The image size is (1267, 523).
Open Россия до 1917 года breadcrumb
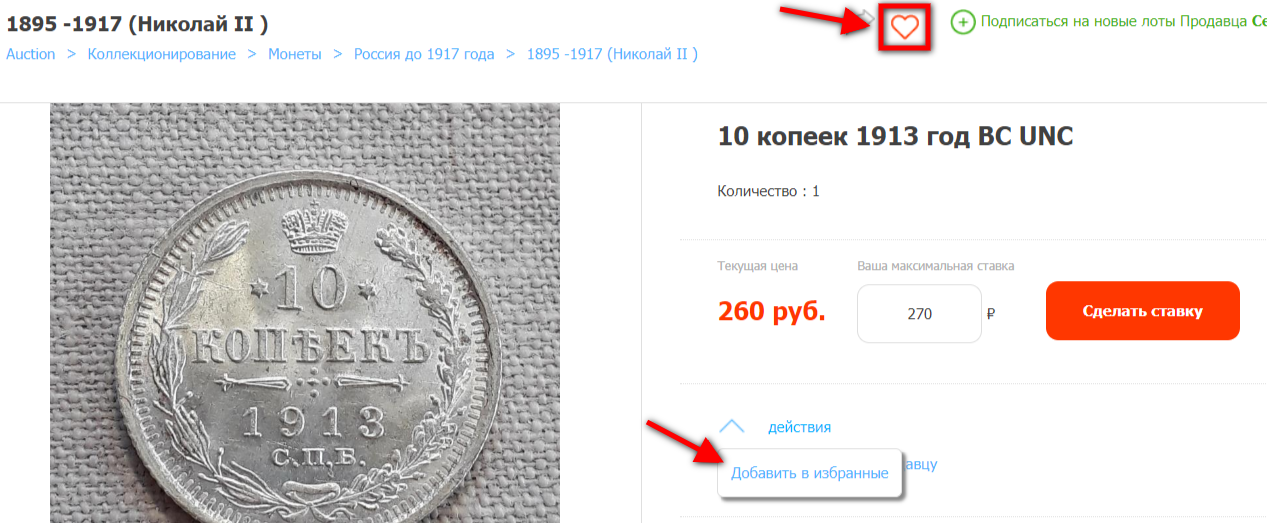[x=424, y=54]
